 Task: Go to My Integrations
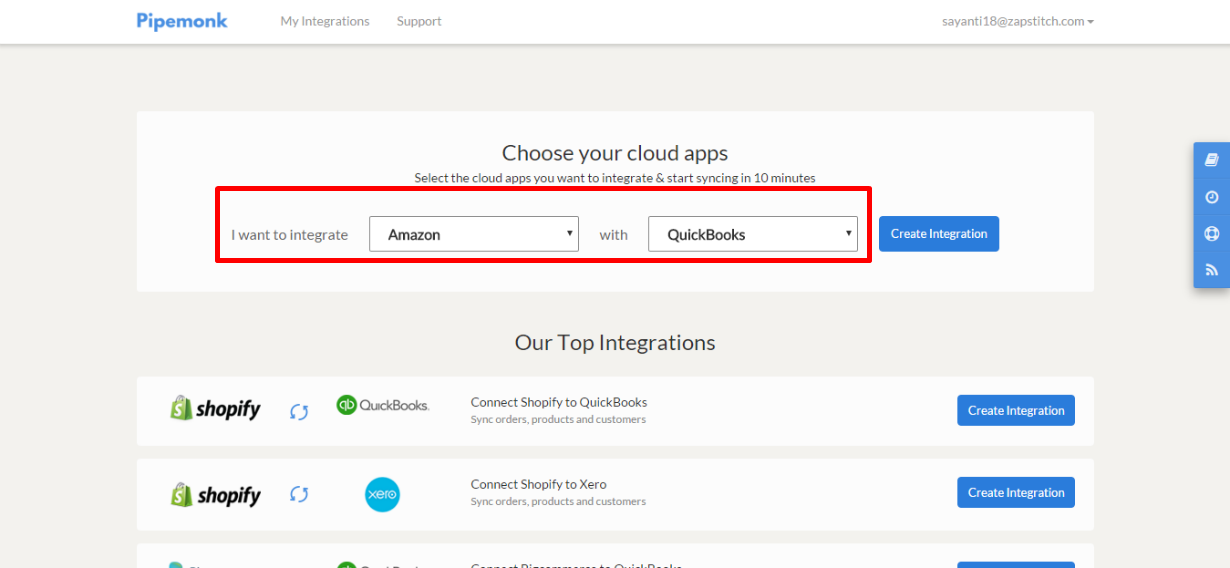click(325, 21)
